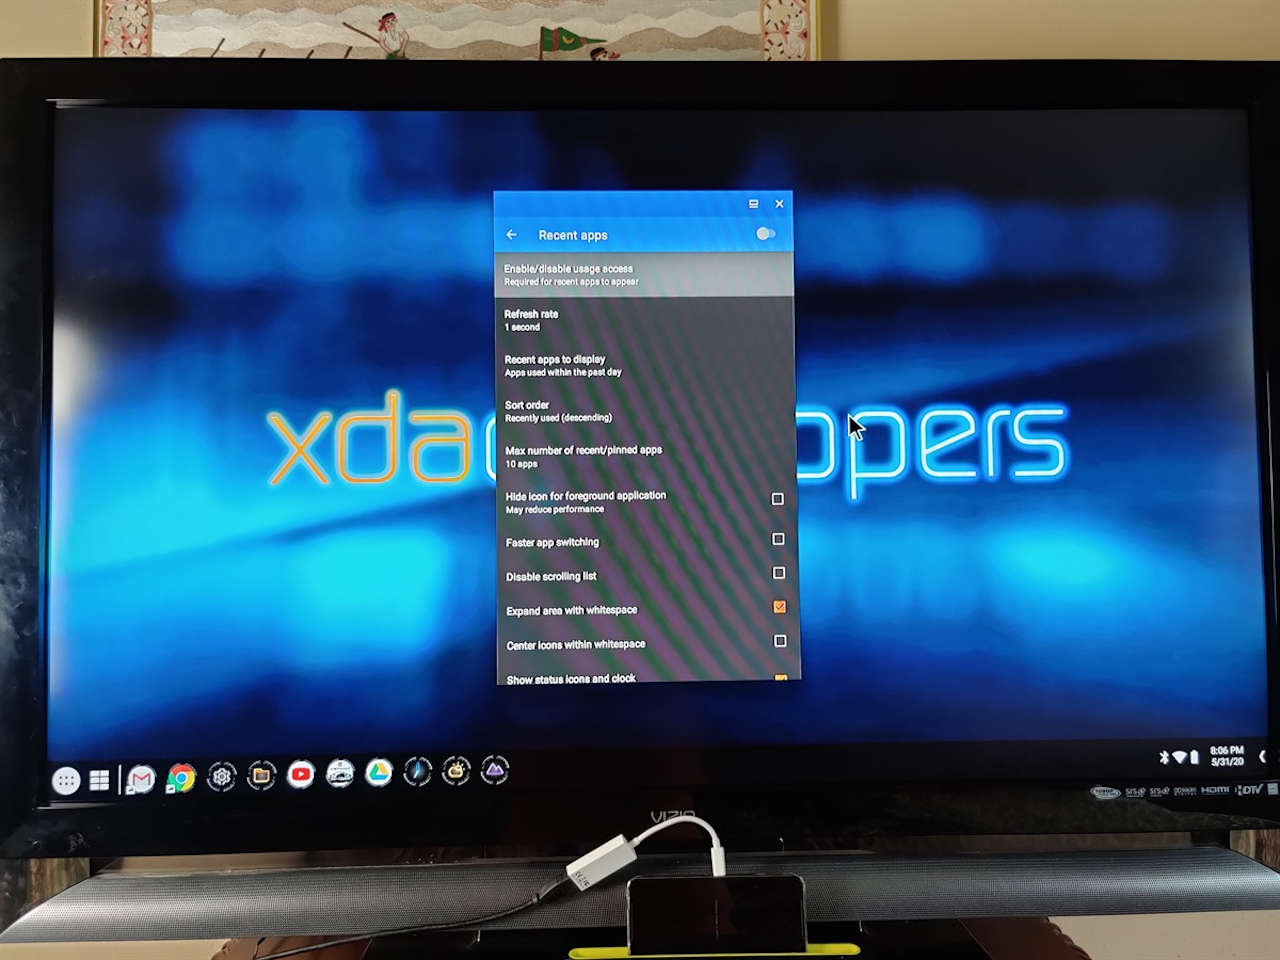Open Recent apps to display setting
Viewport: 1280px width, 960px height.
coord(644,365)
